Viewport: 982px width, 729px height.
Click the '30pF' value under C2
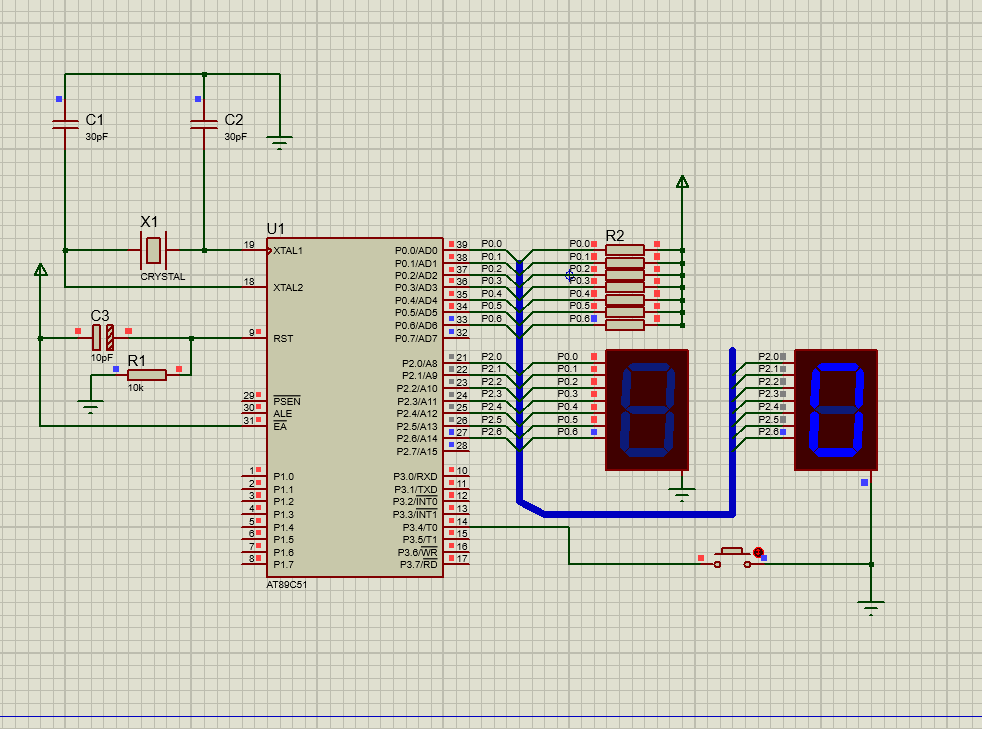click(236, 137)
